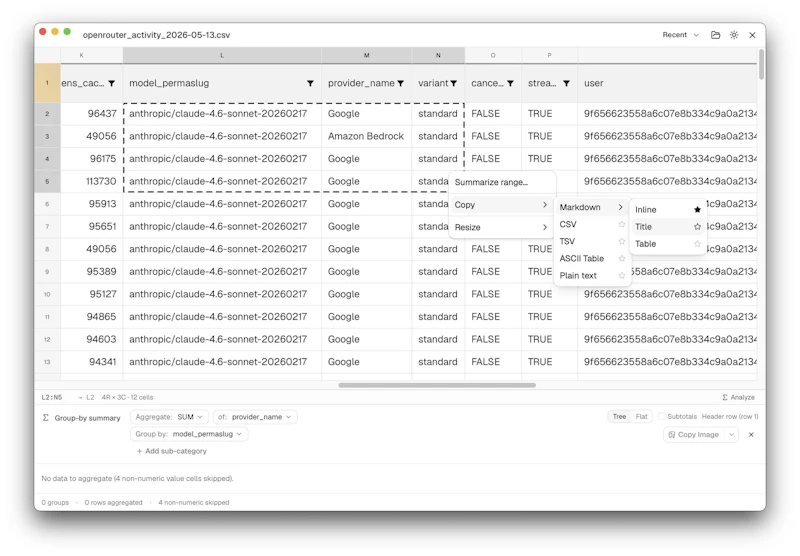800x556 pixels.
Task: Open filter on cance... column
Action: click(510, 83)
